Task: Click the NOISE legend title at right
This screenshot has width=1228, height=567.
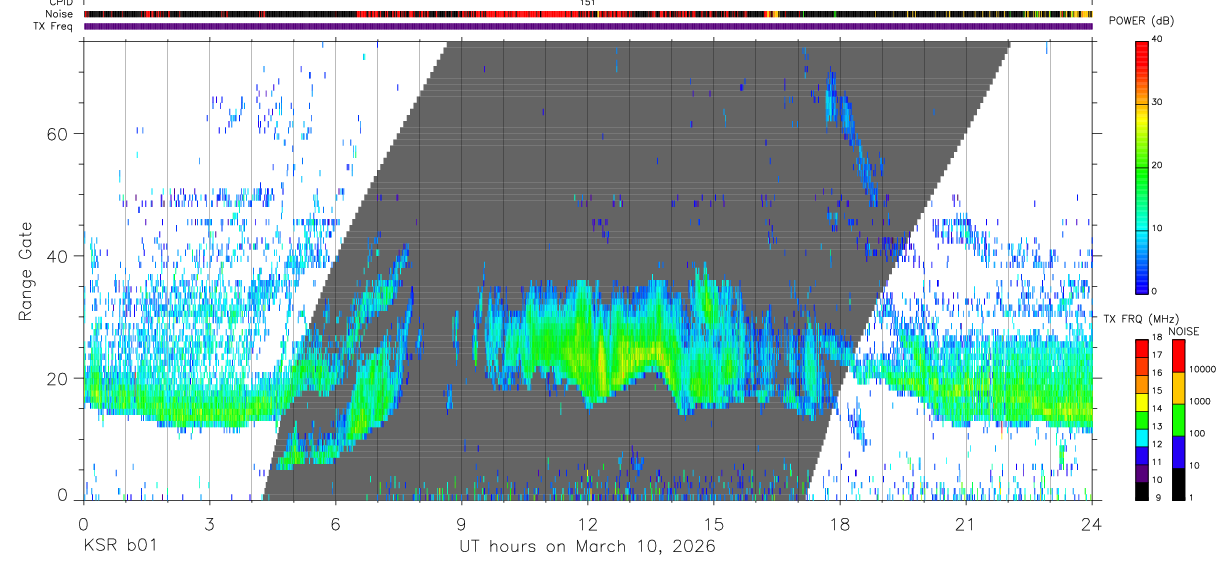Action: pyautogui.click(x=1184, y=331)
